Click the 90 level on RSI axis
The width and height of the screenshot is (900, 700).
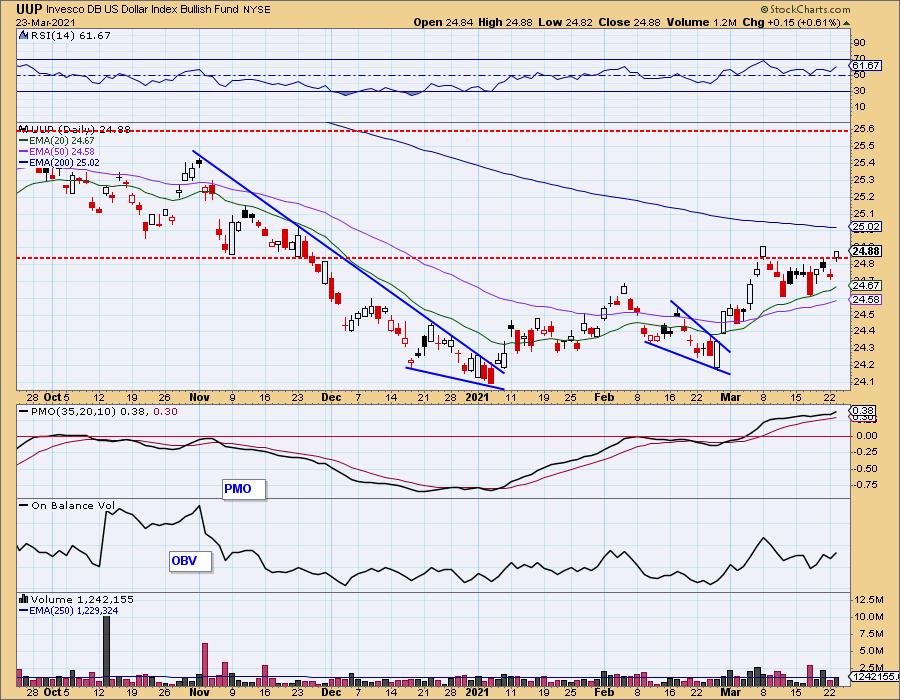pos(859,42)
